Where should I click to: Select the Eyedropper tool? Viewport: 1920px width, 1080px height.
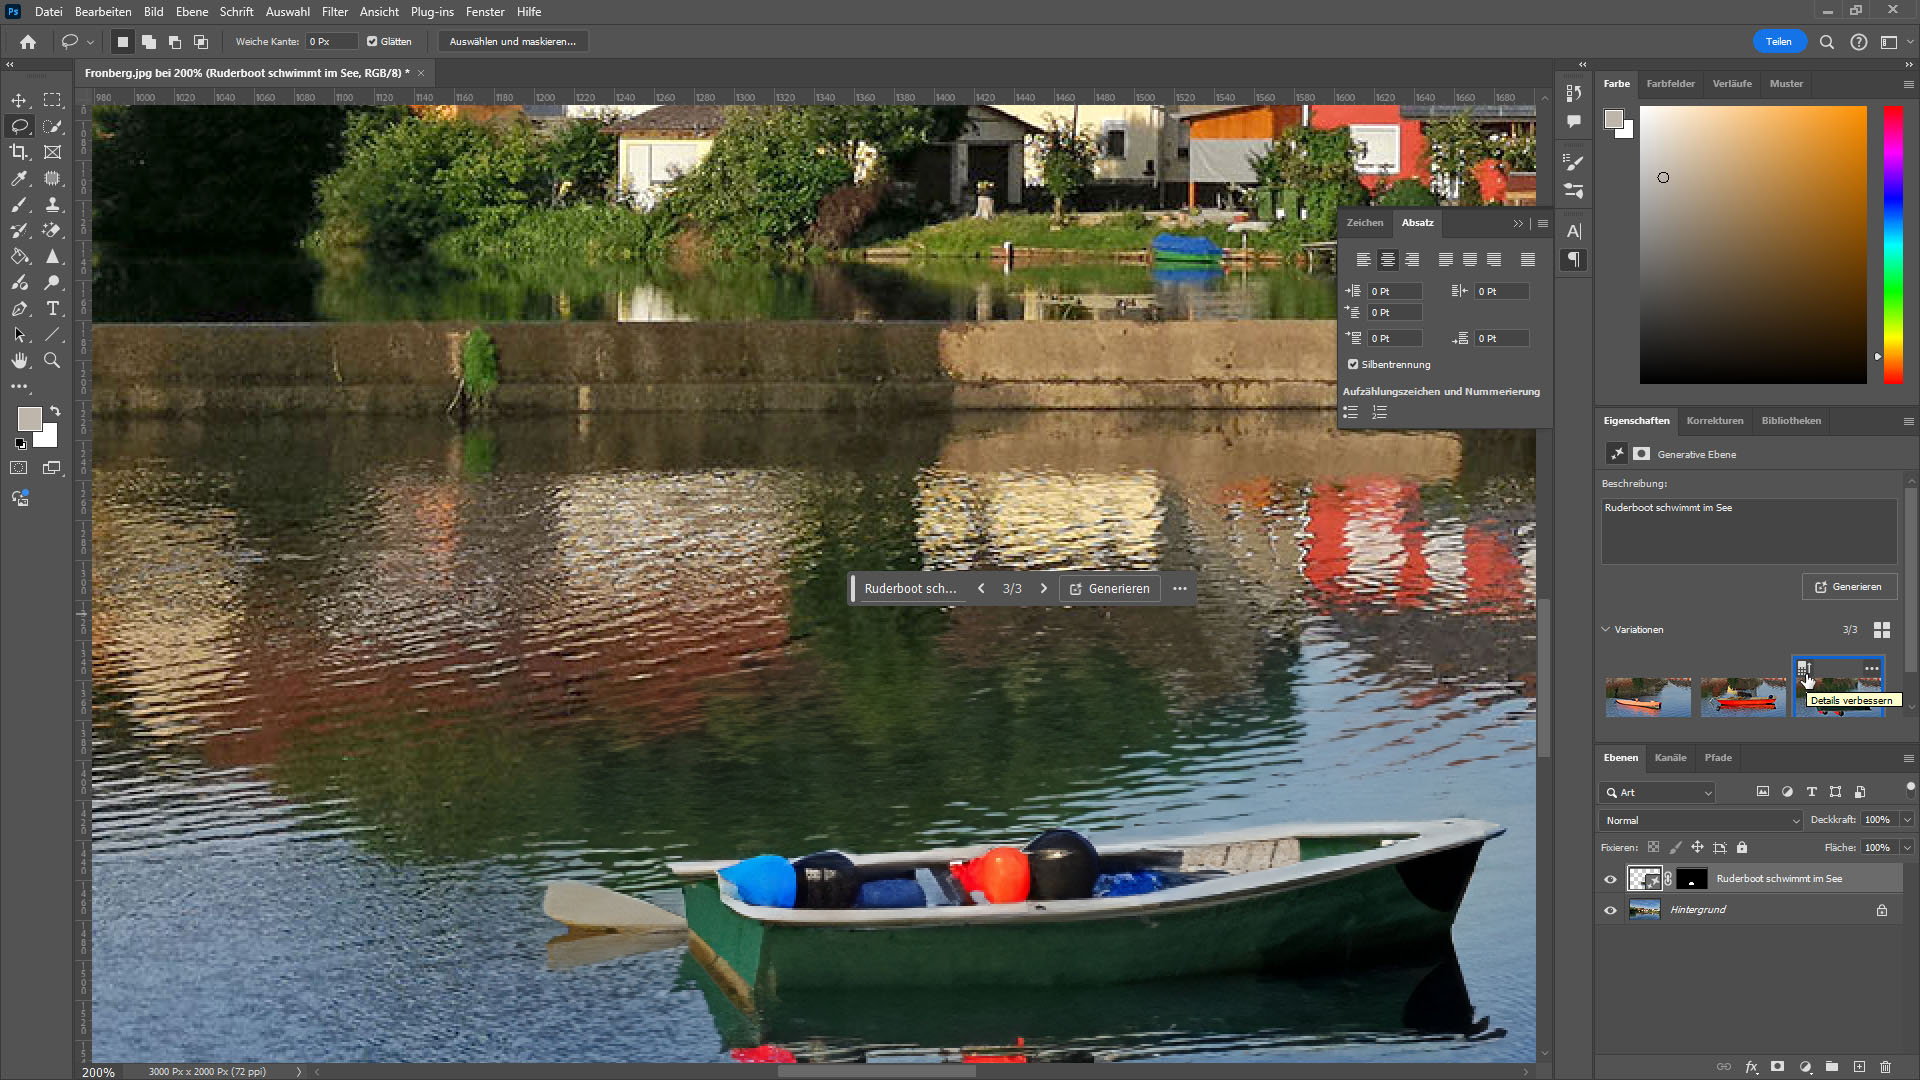[x=19, y=178]
